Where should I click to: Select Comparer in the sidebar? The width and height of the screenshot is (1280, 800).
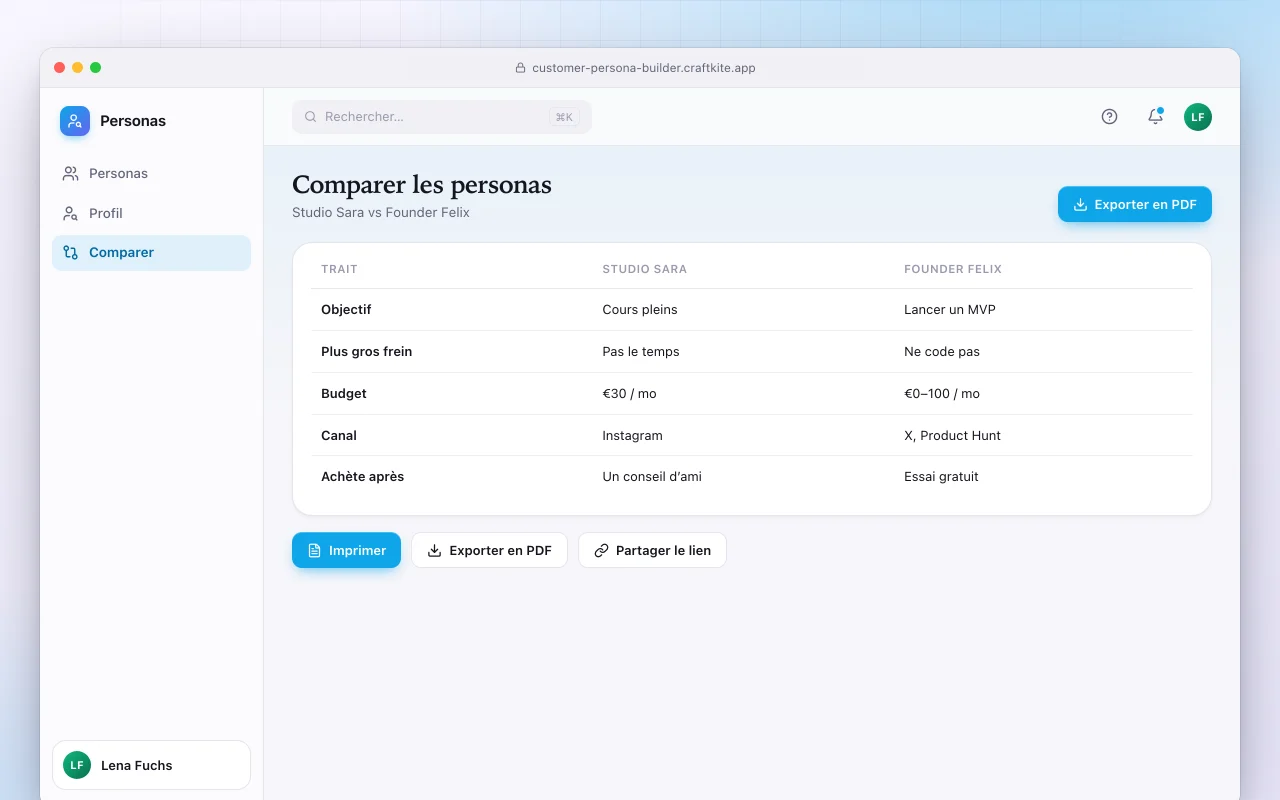pyautogui.click(x=151, y=253)
